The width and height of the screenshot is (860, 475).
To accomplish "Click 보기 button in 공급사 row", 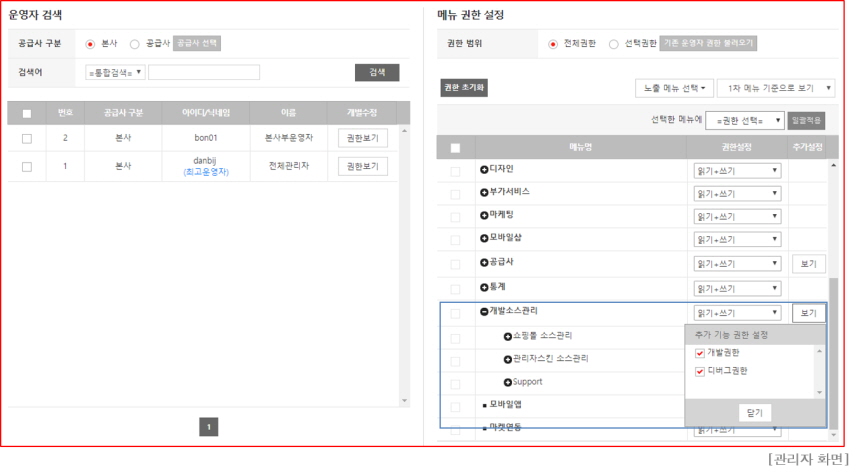I will tap(808, 264).
